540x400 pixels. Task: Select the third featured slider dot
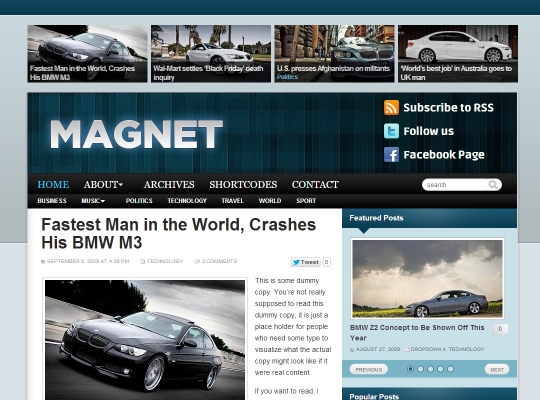tap(430, 369)
